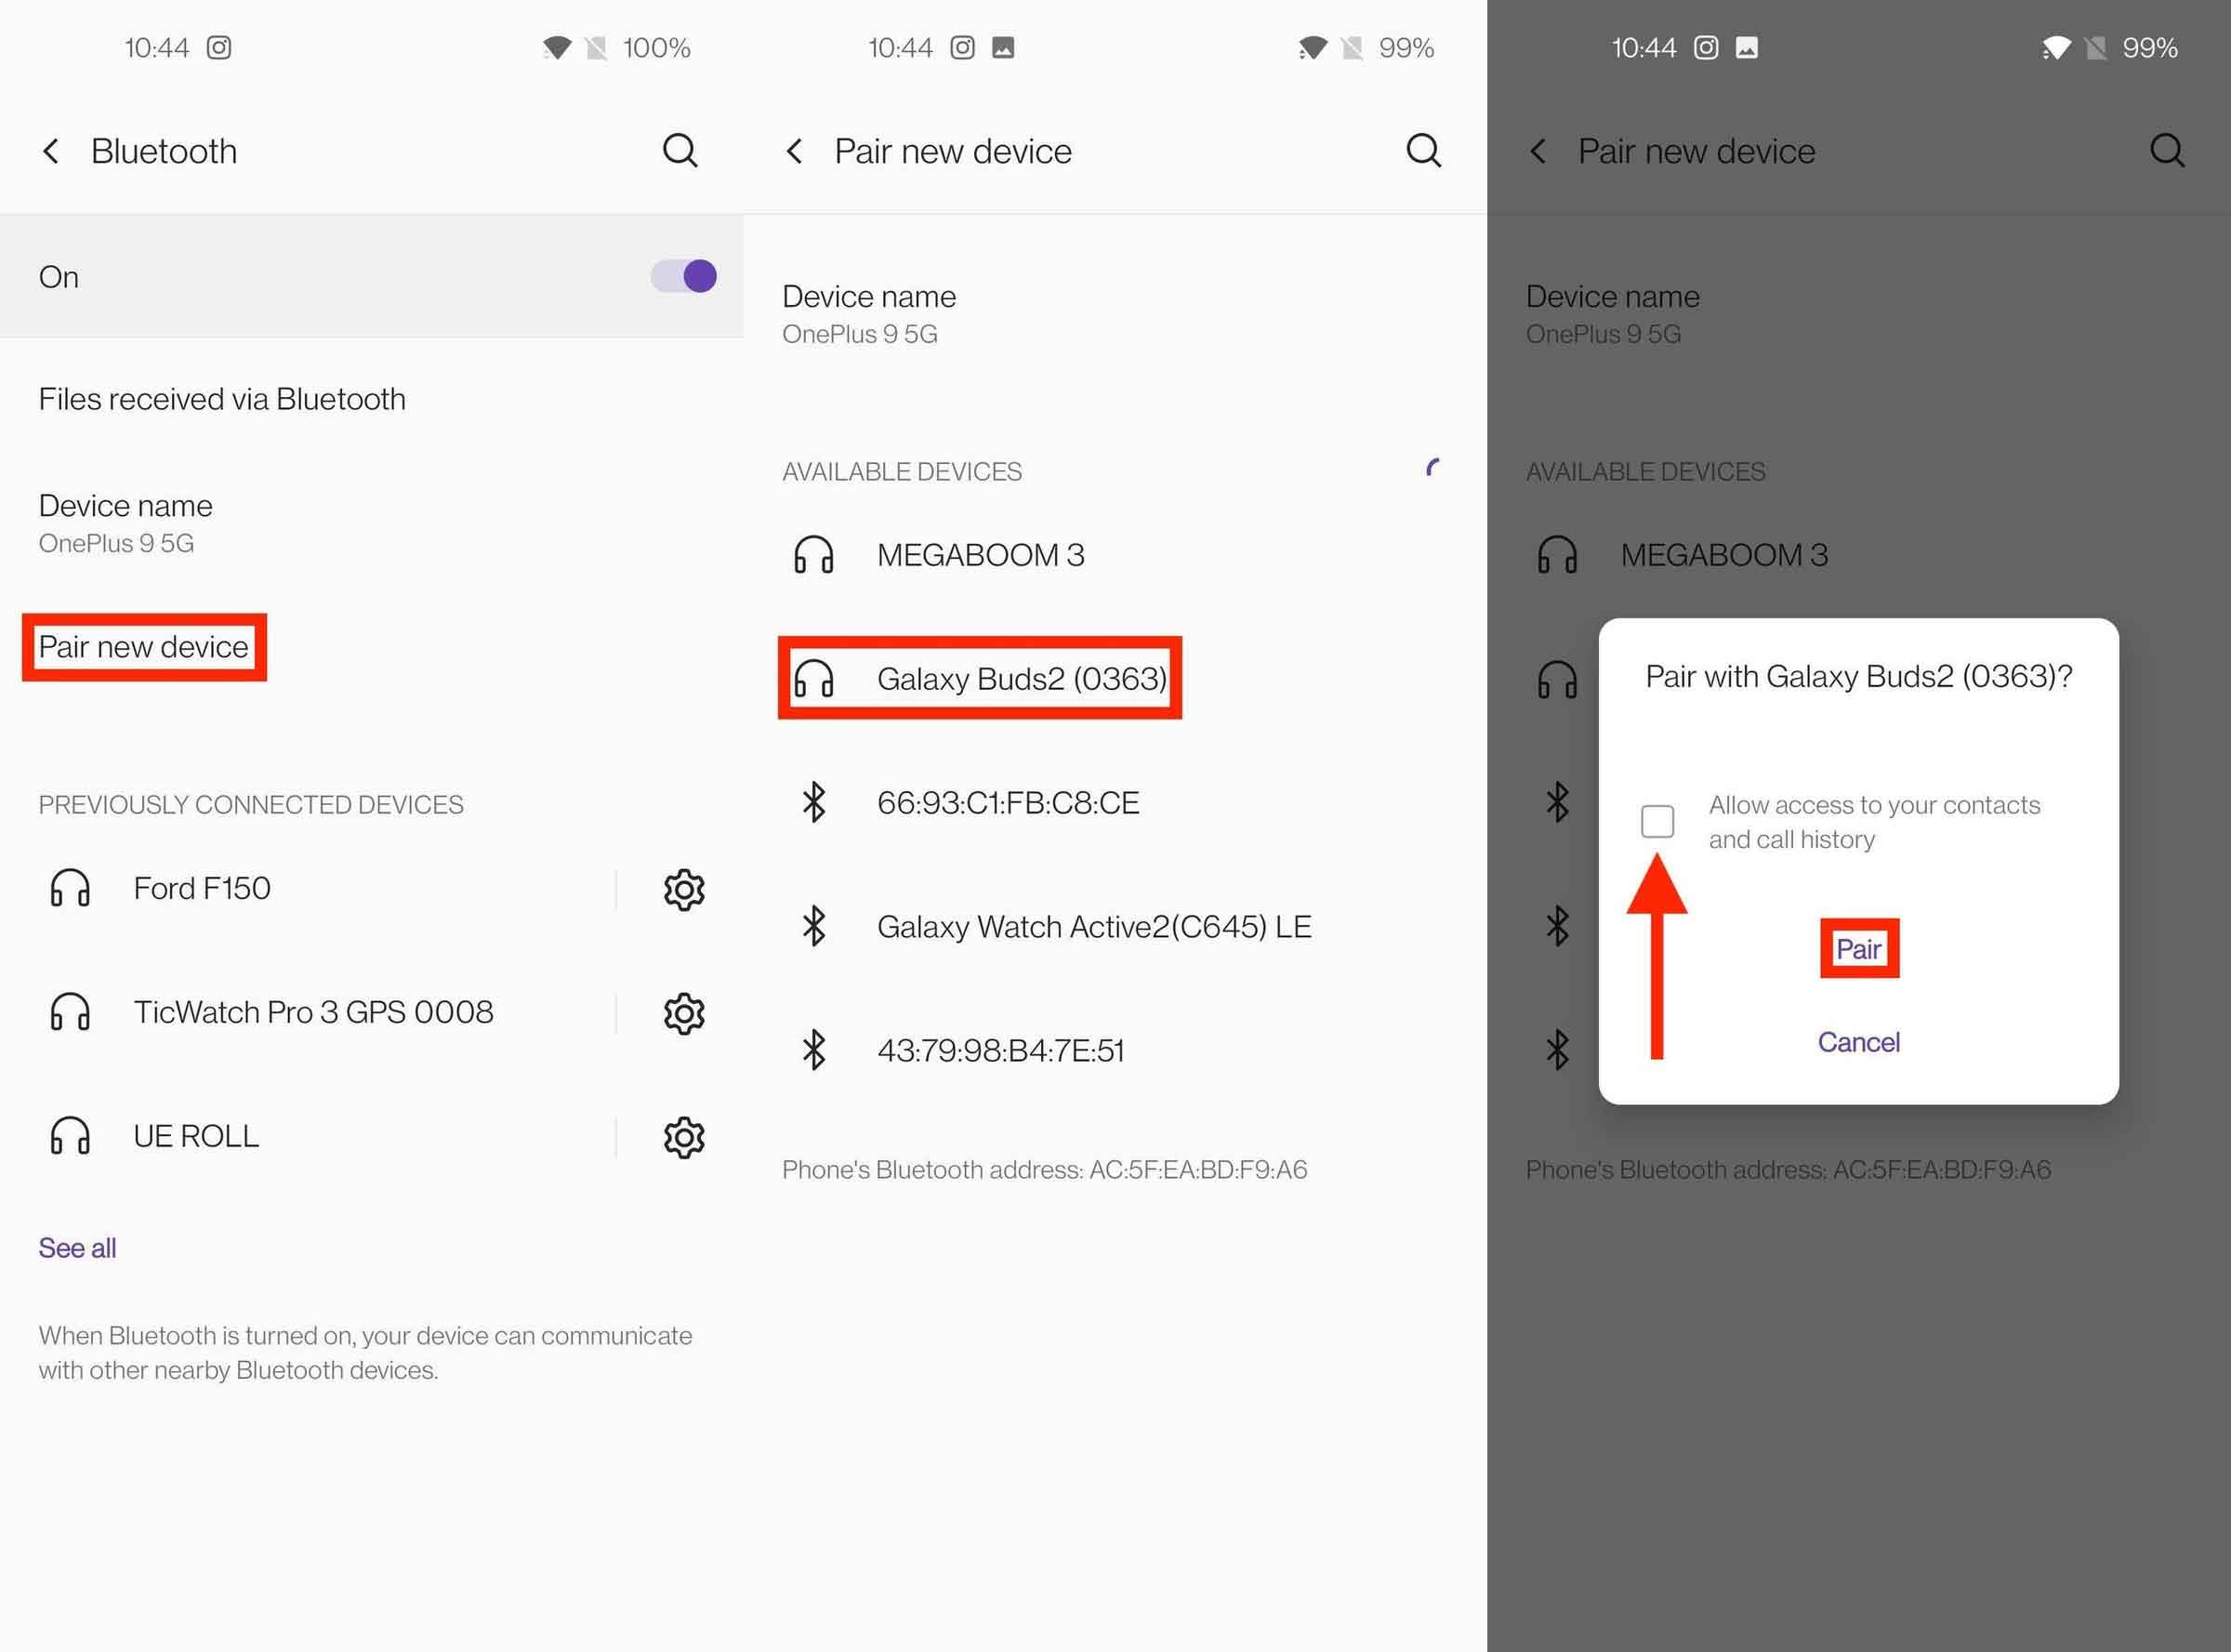The width and height of the screenshot is (2231, 1652).
Task: Go back from the Bluetooth screen
Action: pos(51,151)
